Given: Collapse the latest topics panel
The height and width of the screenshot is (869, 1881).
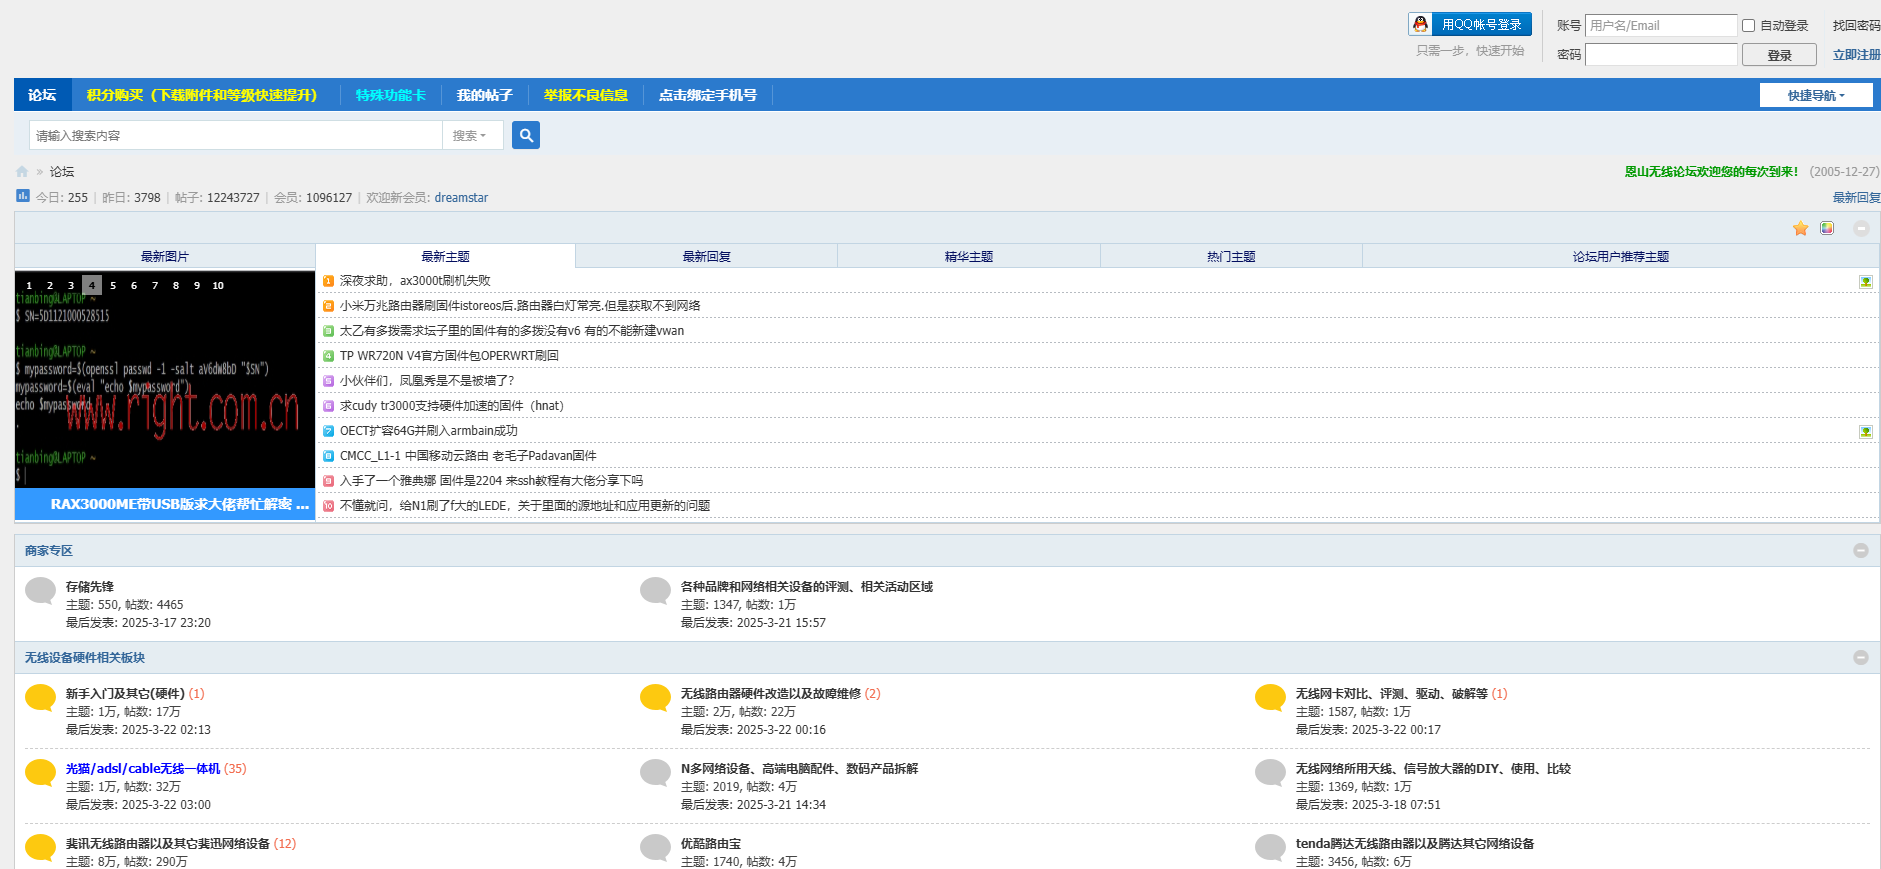Looking at the screenshot, I should coord(1860,229).
